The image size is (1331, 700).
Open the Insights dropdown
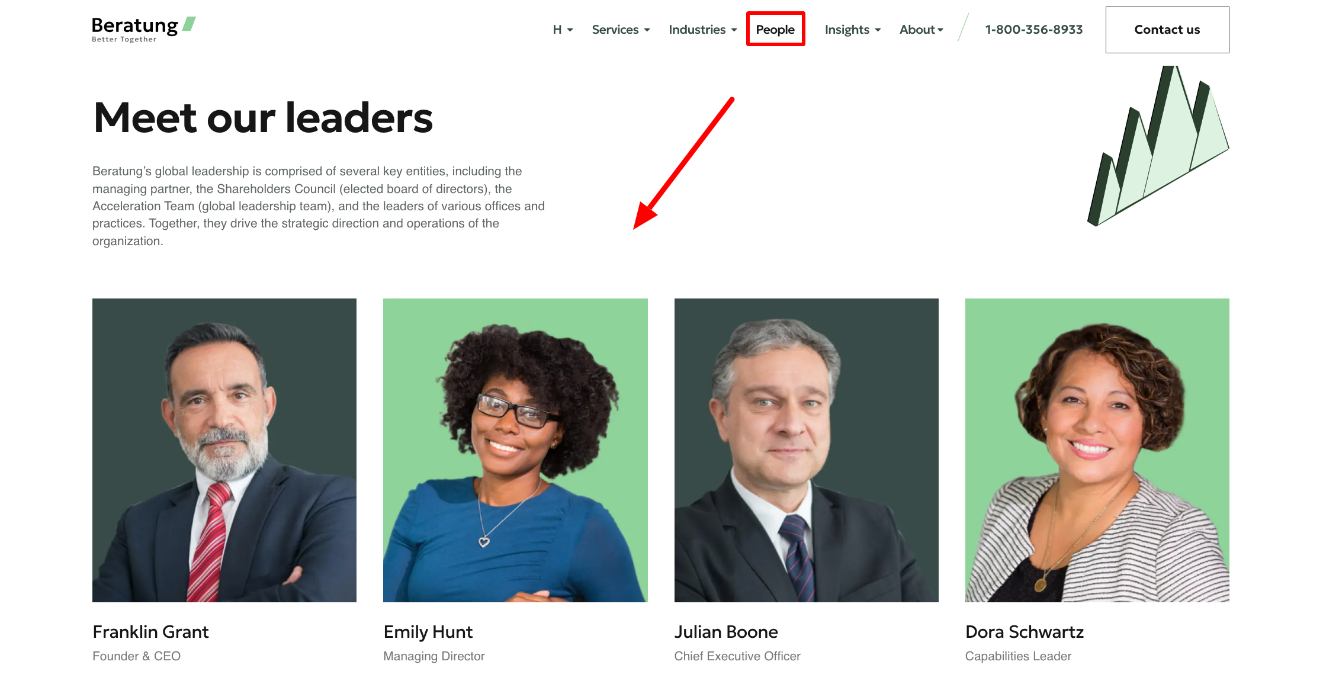853,30
